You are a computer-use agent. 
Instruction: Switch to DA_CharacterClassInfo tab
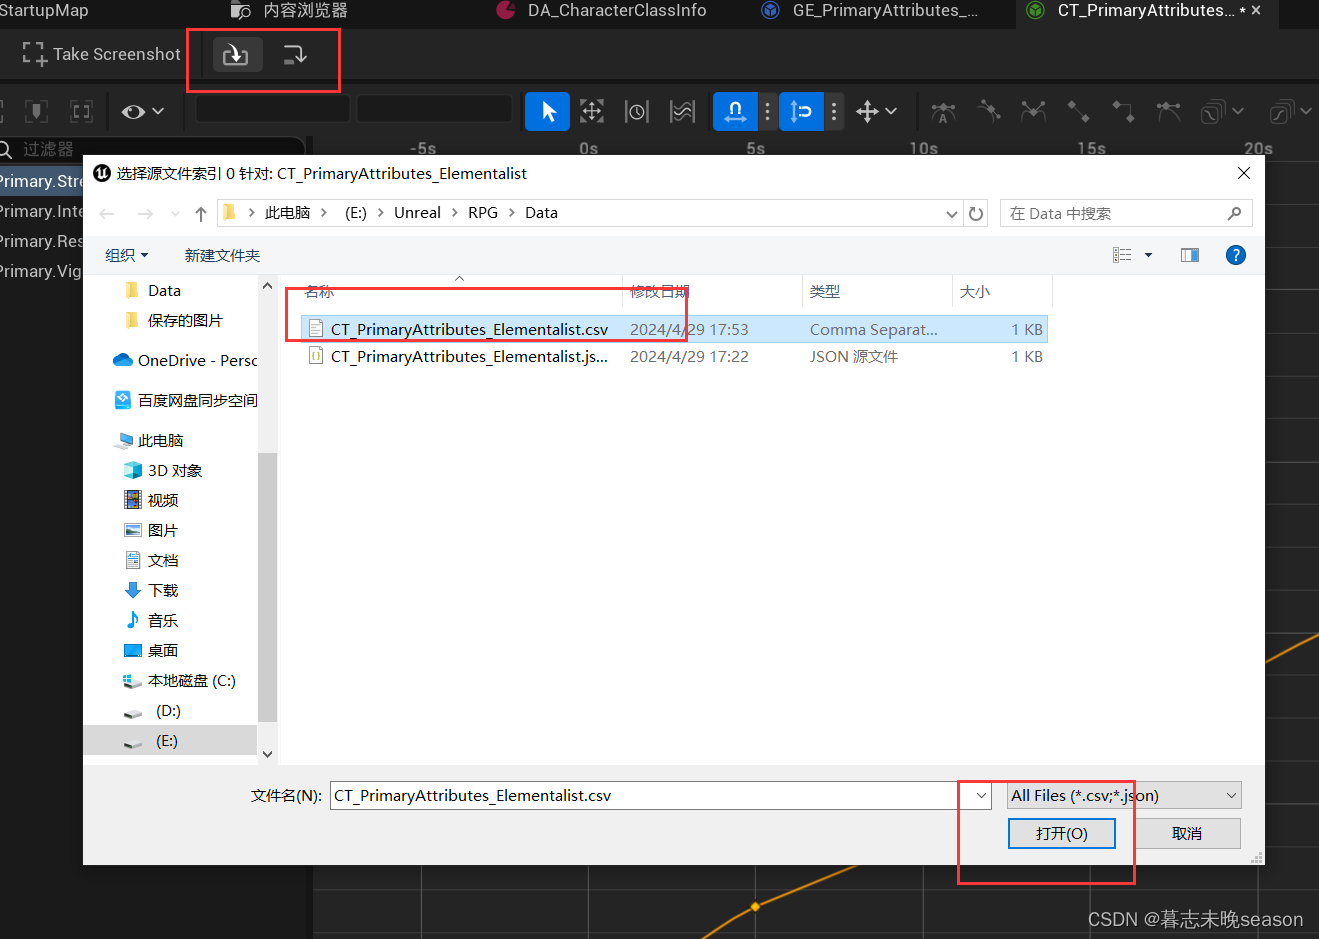click(x=602, y=11)
